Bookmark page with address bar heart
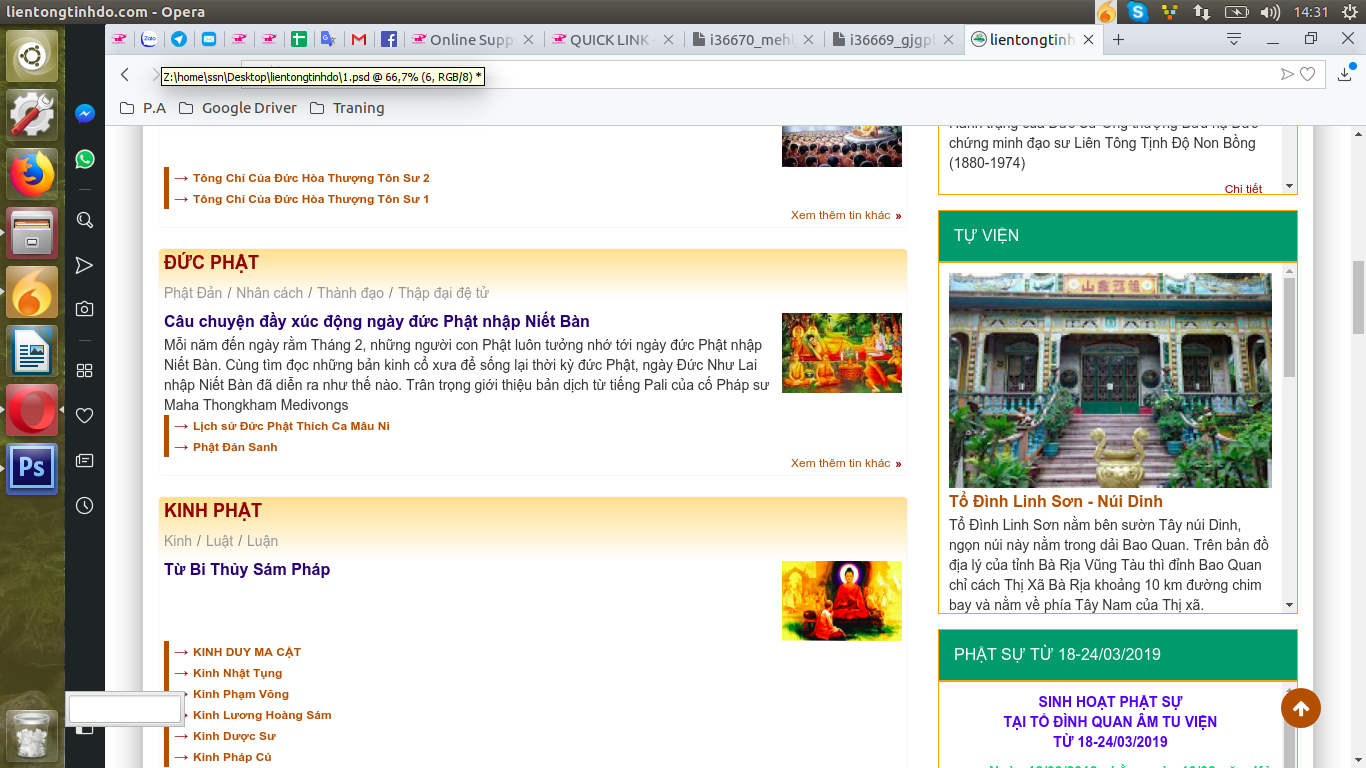 1307,74
